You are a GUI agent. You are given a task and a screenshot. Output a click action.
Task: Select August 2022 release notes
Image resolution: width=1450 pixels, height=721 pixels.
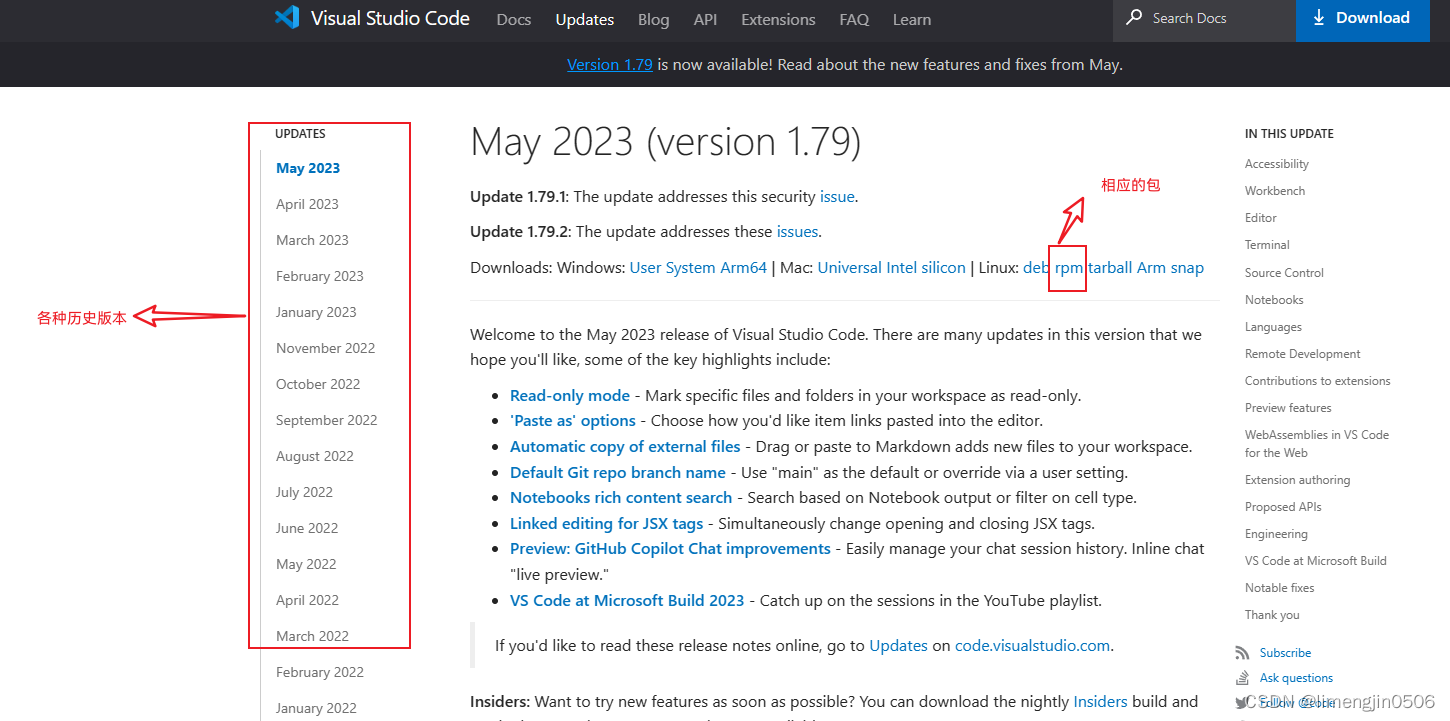(315, 456)
